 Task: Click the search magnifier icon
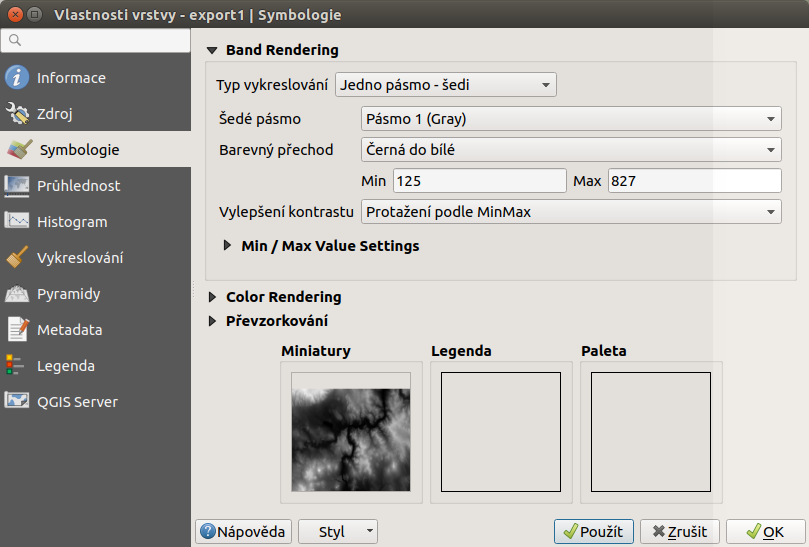coord(15,40)
